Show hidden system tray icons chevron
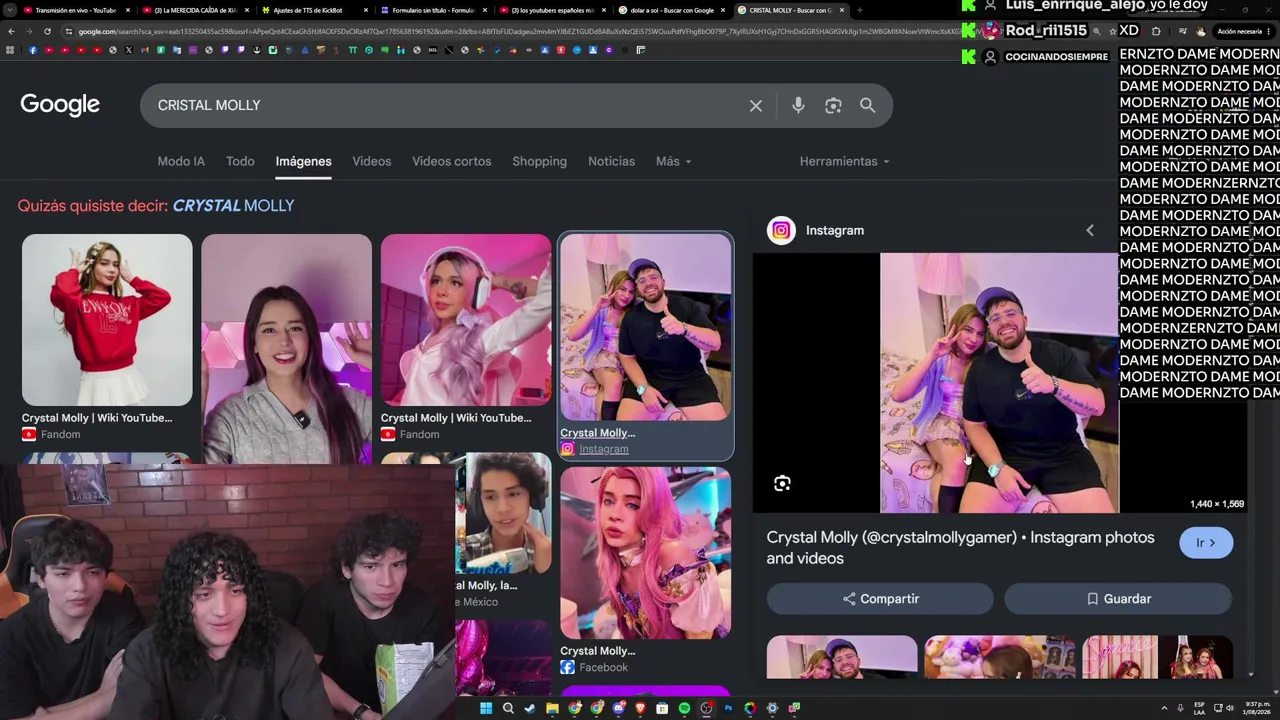The height and width of the screenshot is (720, 1280). tap(1164, 708)
